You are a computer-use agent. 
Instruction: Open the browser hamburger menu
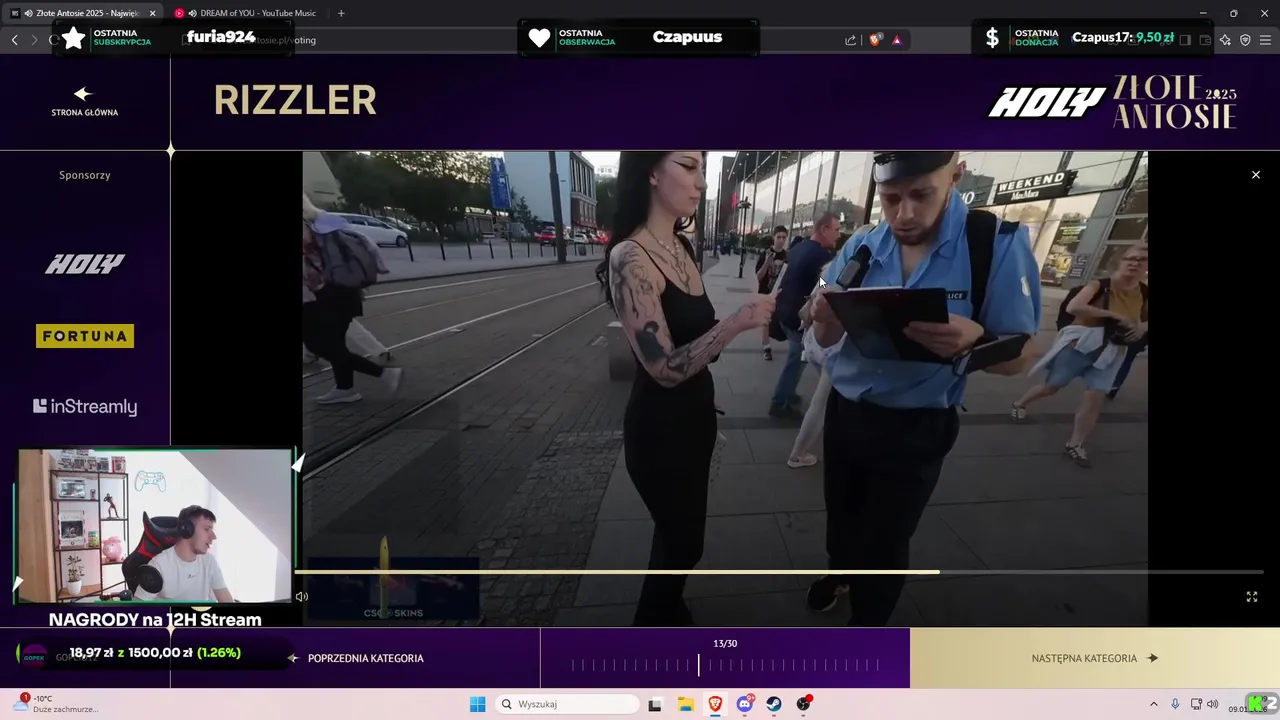[x=1266, y=40]
